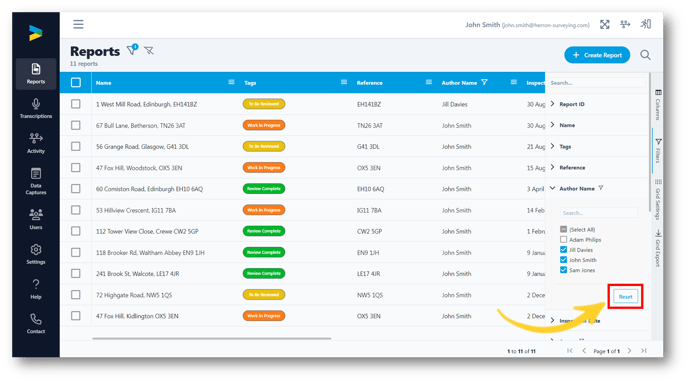Click the activity flow icon in top bar
Screen dimensions: 688x382
(625, 24)
